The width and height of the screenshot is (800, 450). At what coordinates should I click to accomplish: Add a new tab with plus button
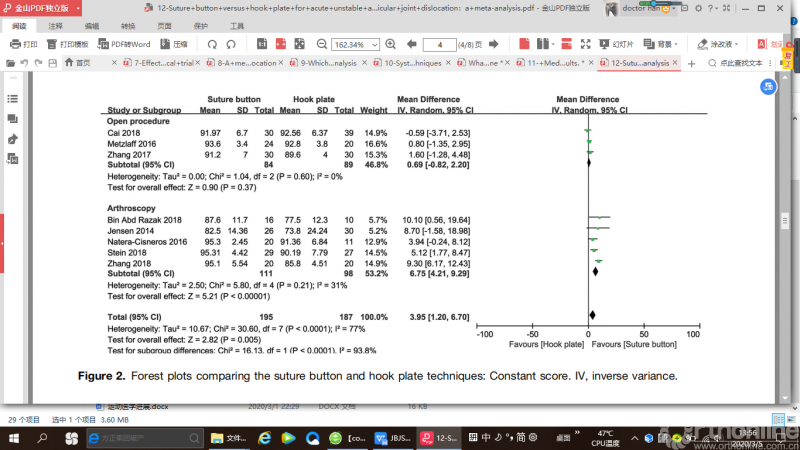(x=691, y=63)
